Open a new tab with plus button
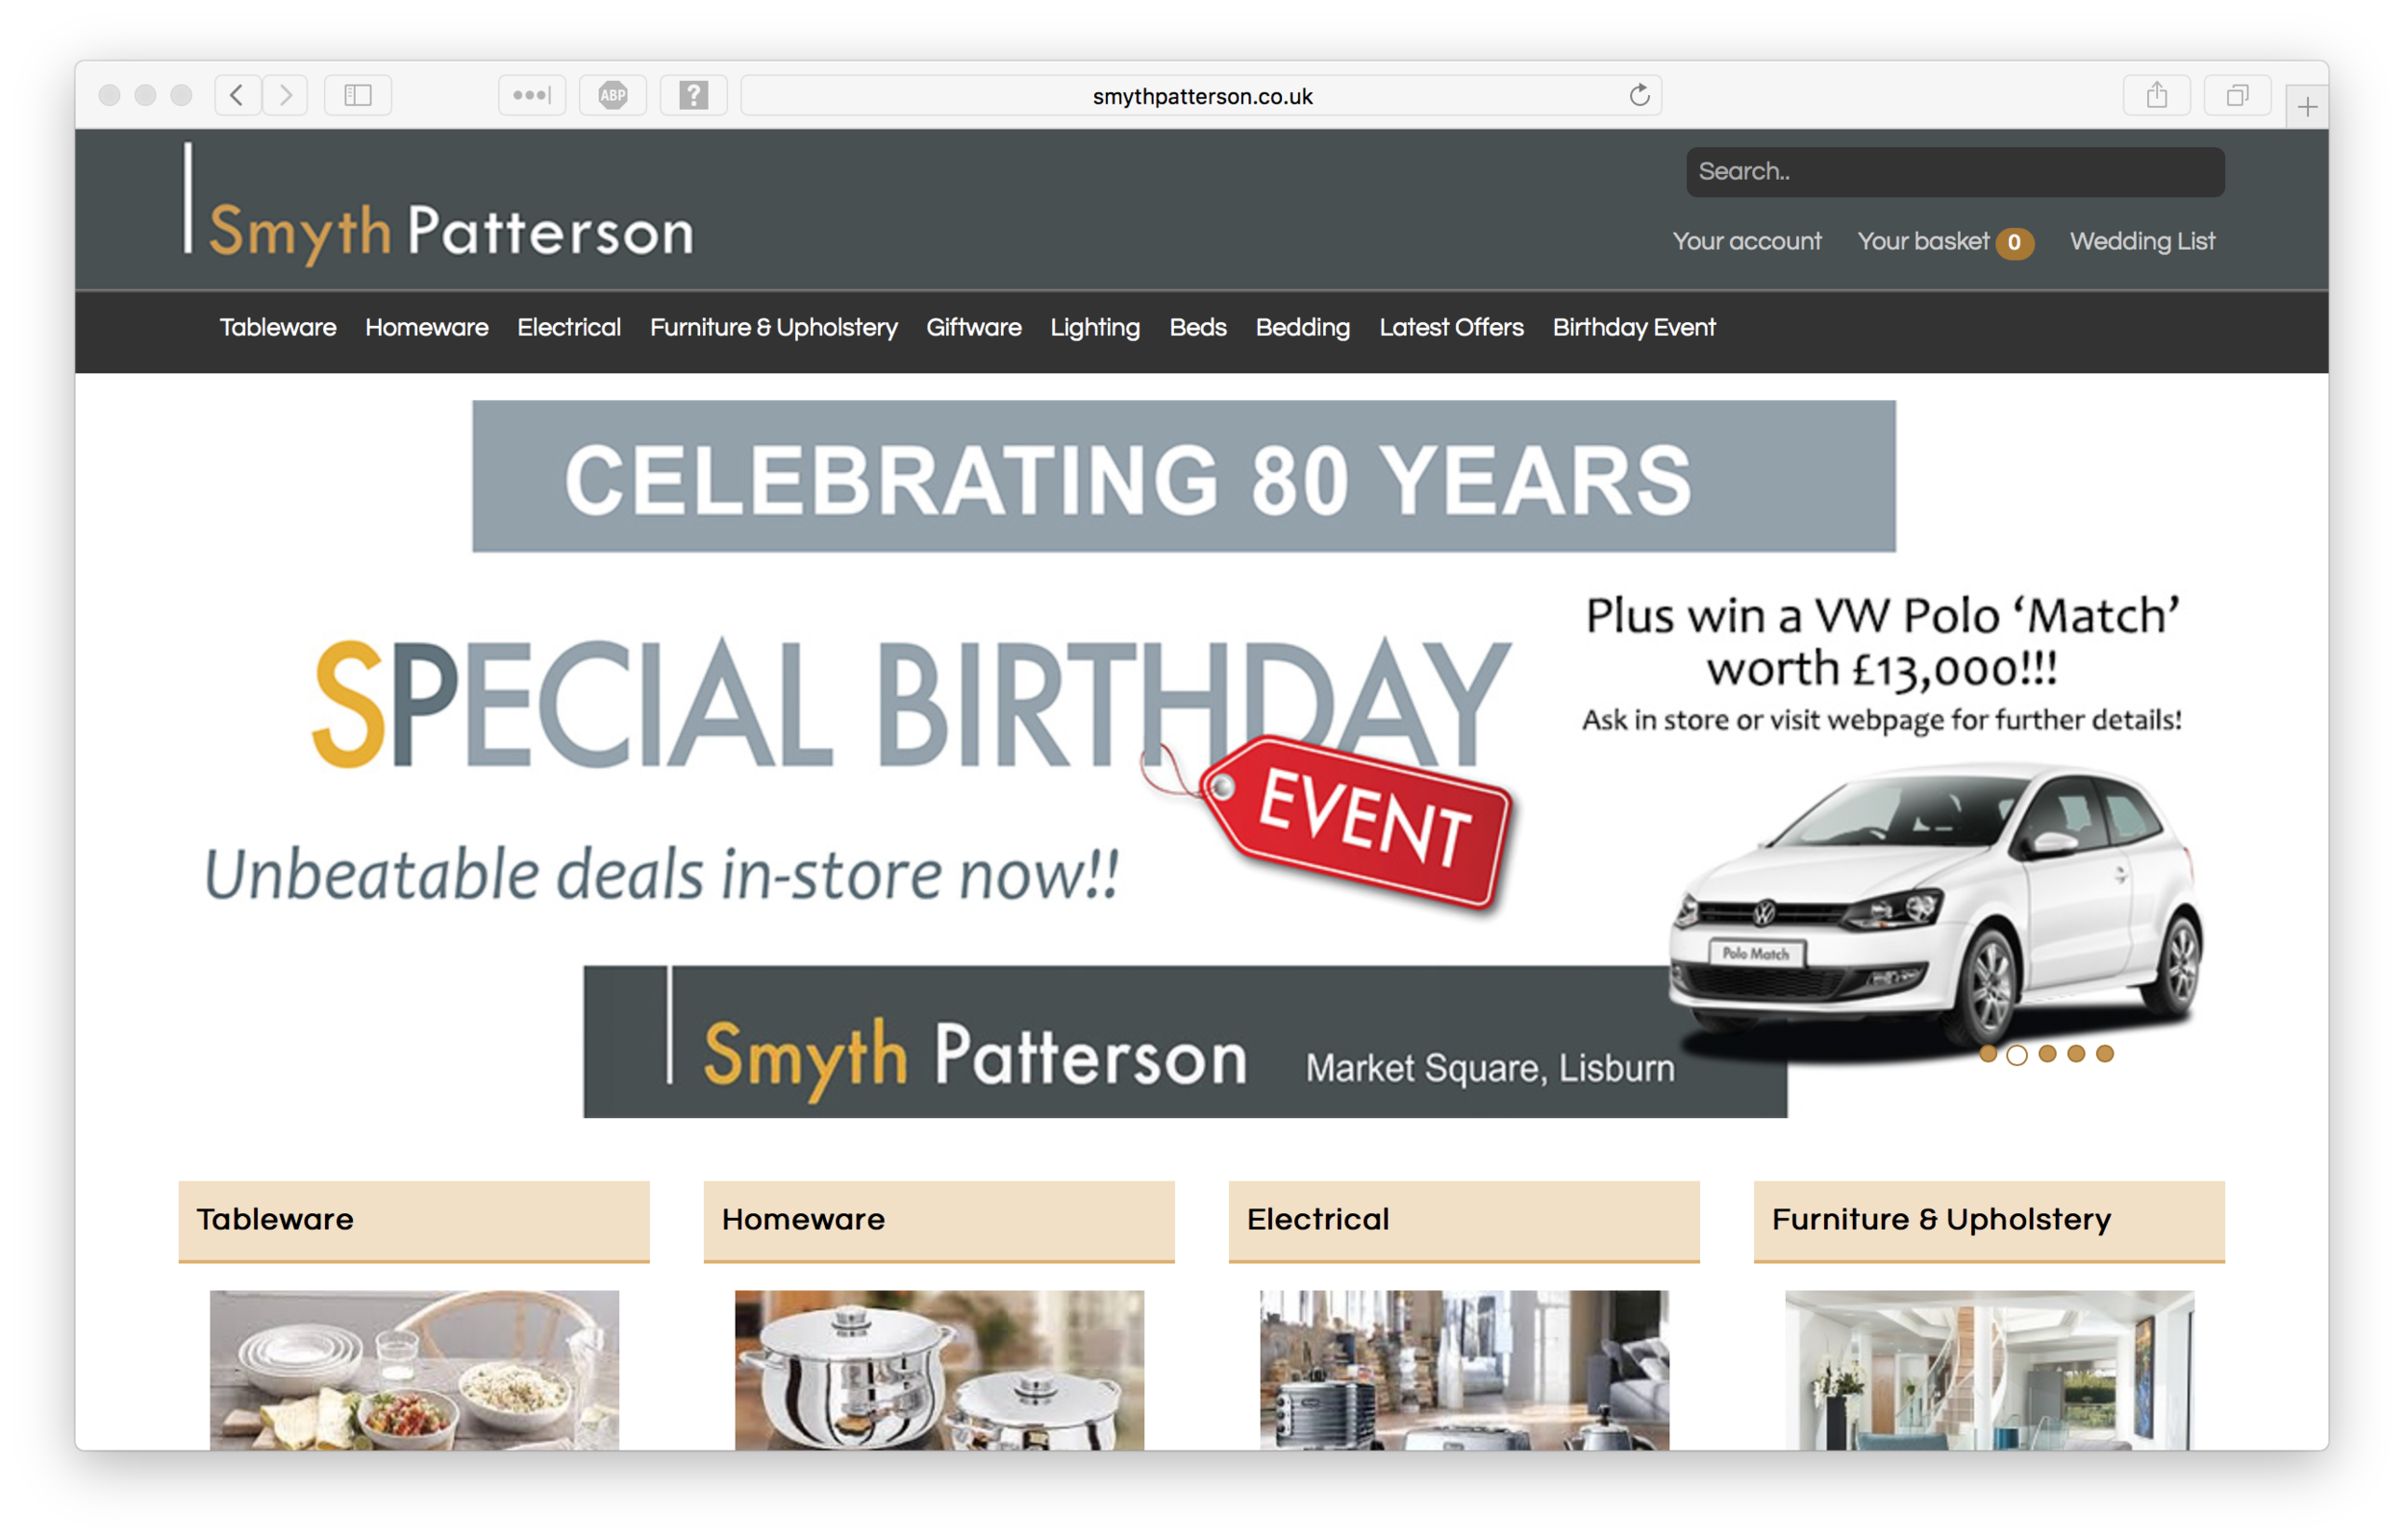 [x=2307, y=106]
